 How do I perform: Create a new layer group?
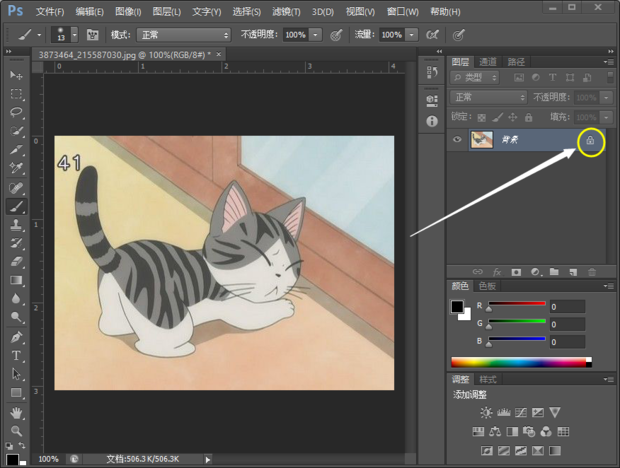pos(554,272)
